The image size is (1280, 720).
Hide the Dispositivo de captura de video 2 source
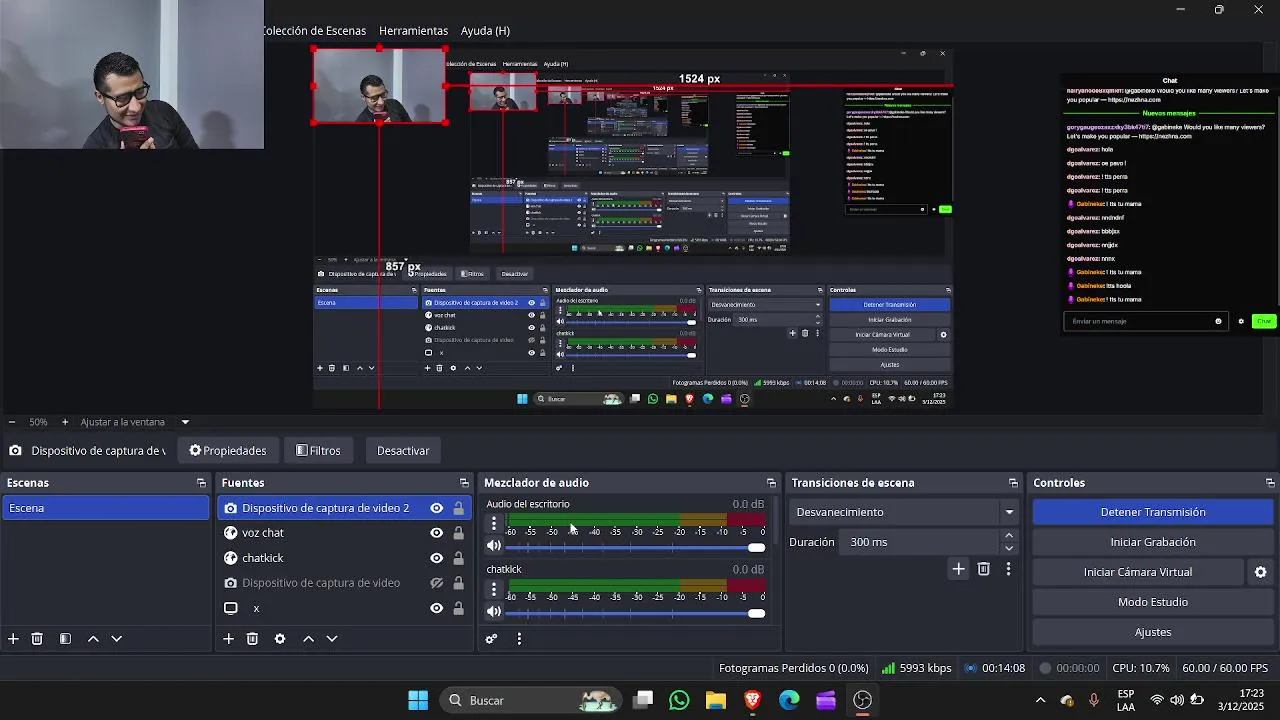(x=436, y=508)
